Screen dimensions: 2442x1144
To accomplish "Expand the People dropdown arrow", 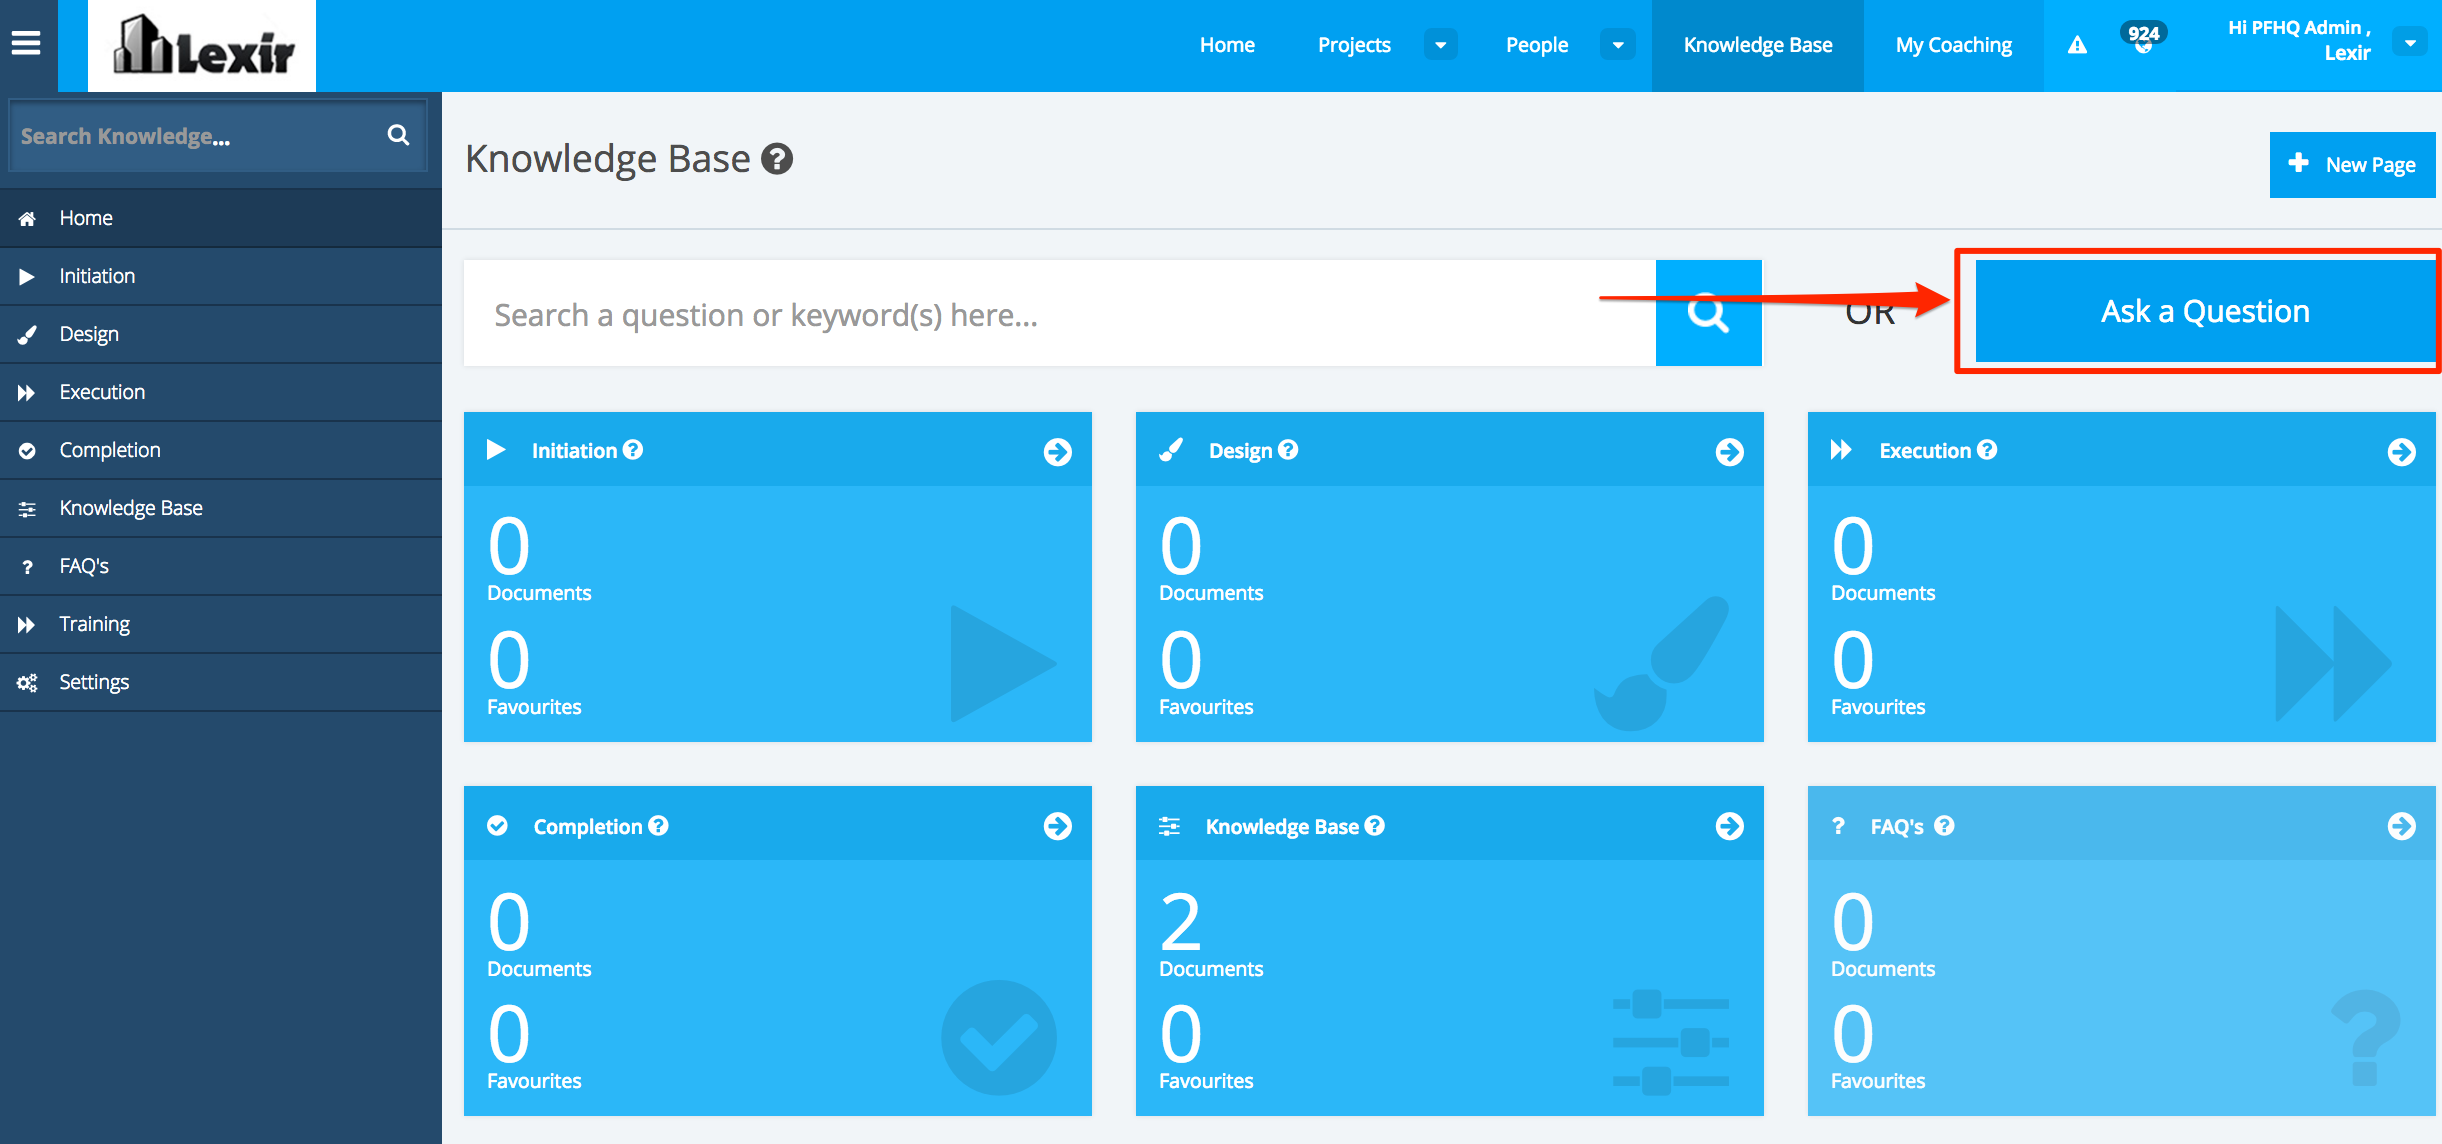I will point(1617,45).
